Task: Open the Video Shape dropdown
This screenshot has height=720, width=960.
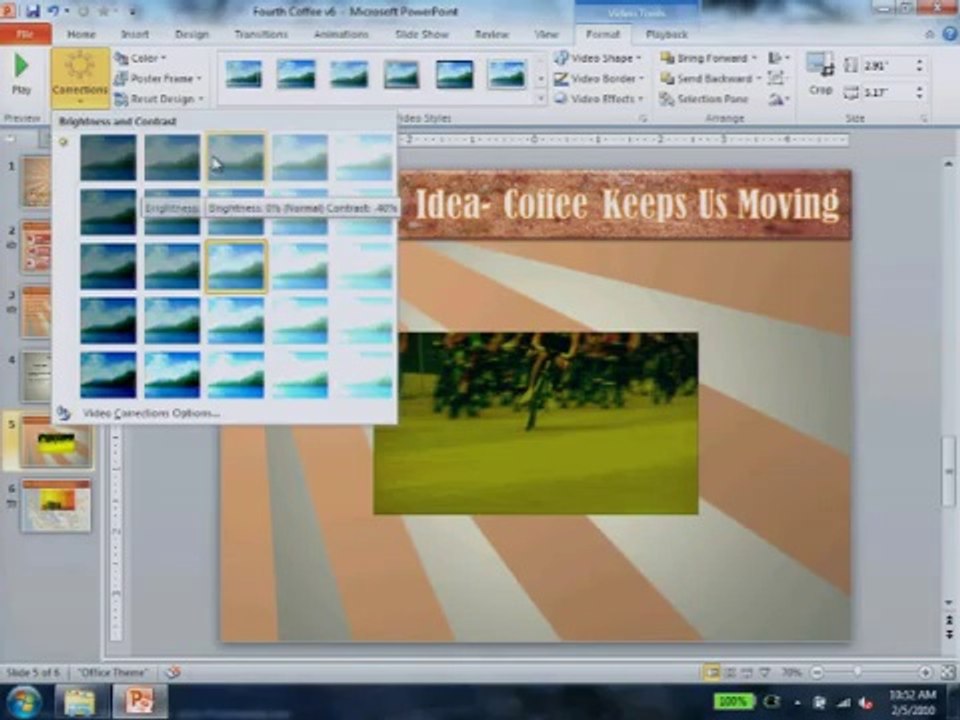Action: coord(598,58)
